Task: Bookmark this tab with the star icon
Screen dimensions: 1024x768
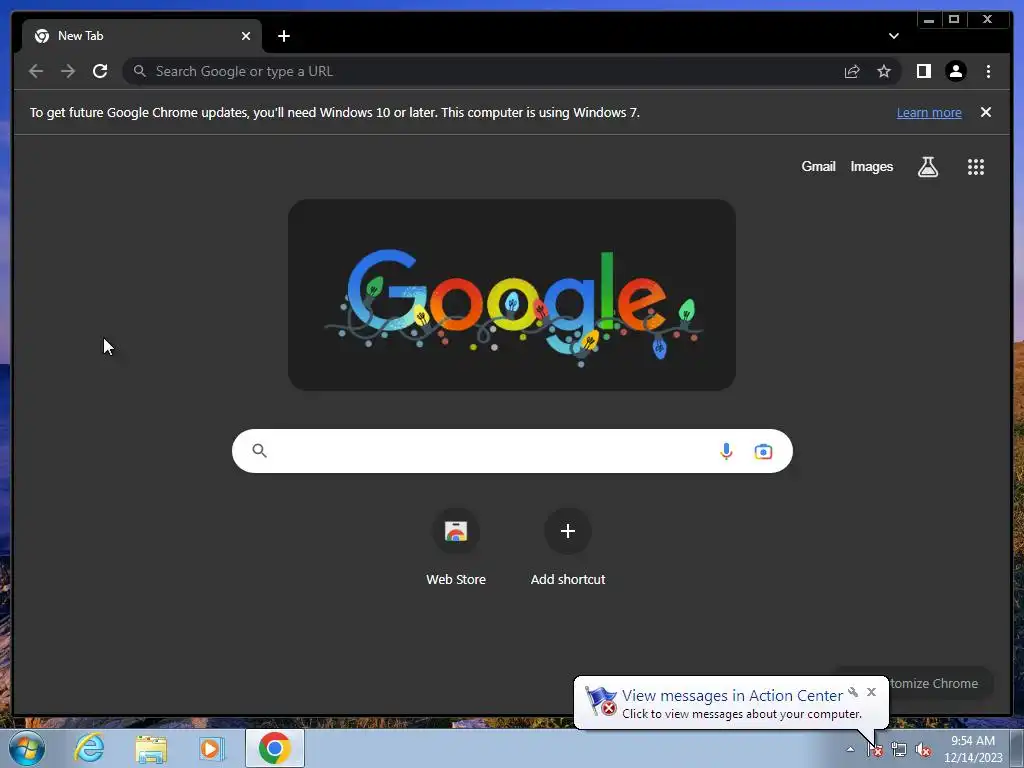Action: 884,71
